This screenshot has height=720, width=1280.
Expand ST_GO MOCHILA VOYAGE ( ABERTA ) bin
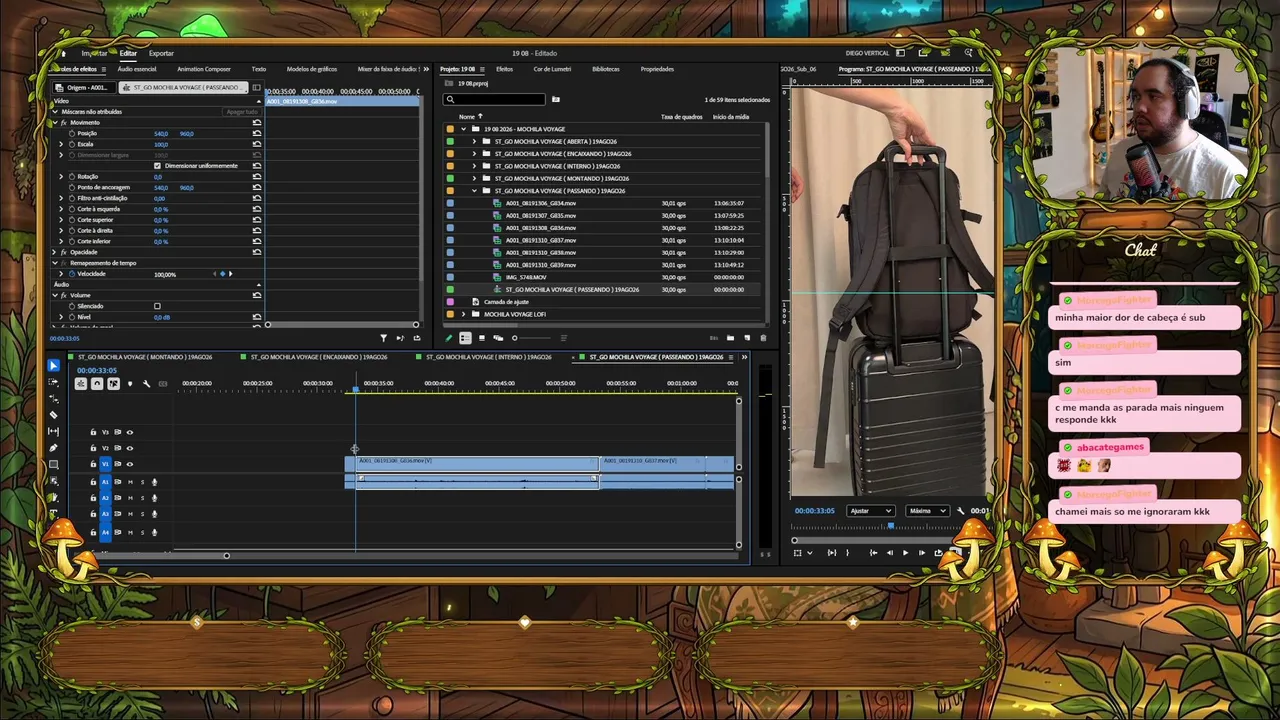coord(475,142)
